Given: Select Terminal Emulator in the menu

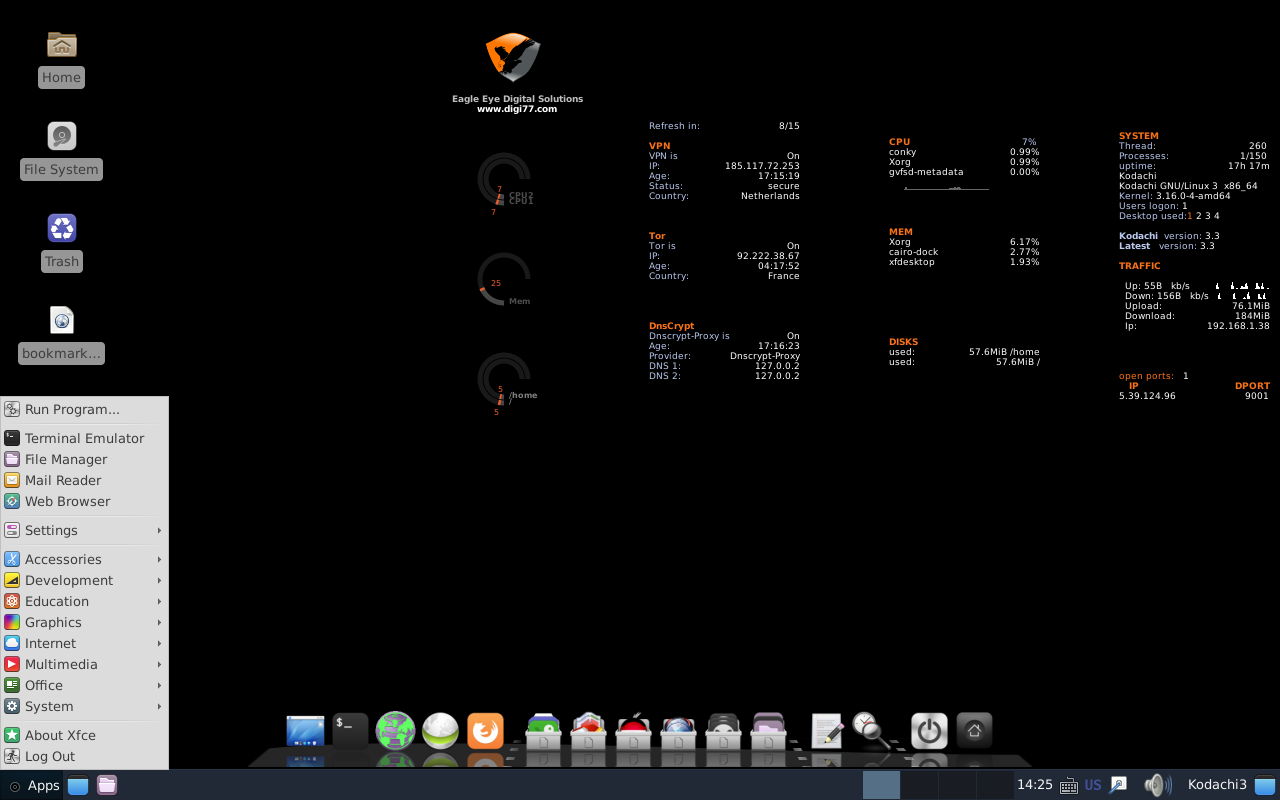Looking at the screenshot, I should tap(84, 438).
